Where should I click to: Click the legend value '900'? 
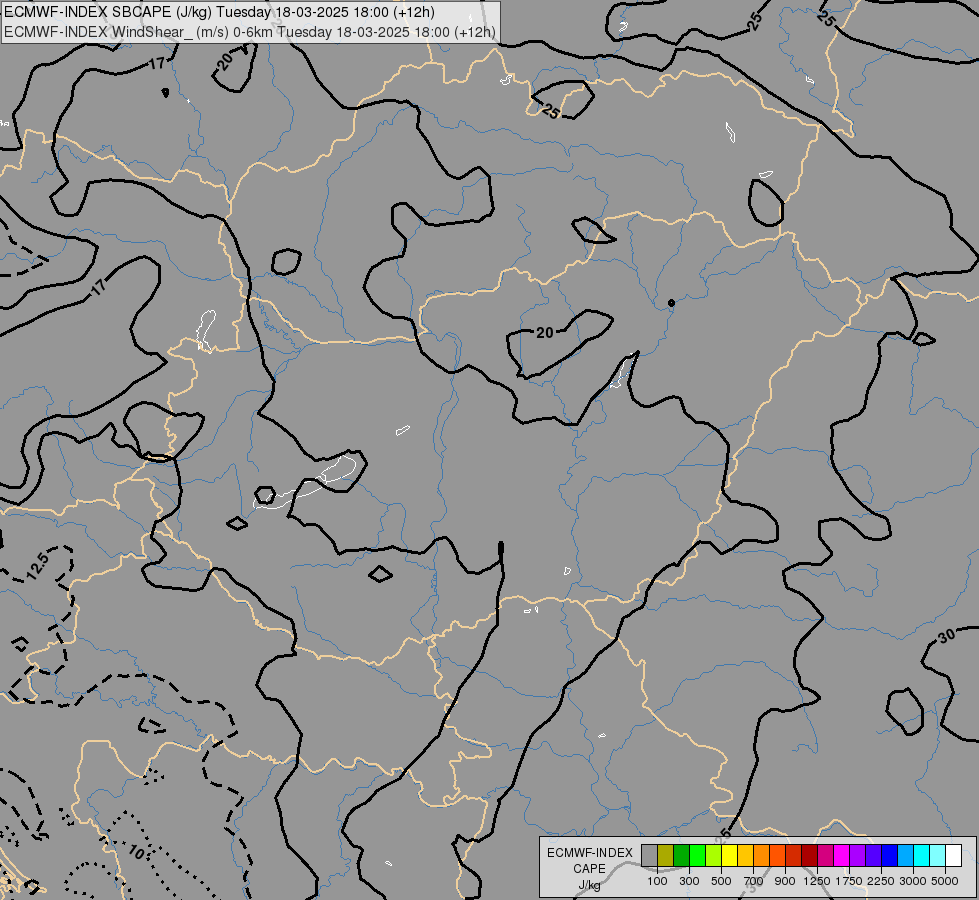785,881
